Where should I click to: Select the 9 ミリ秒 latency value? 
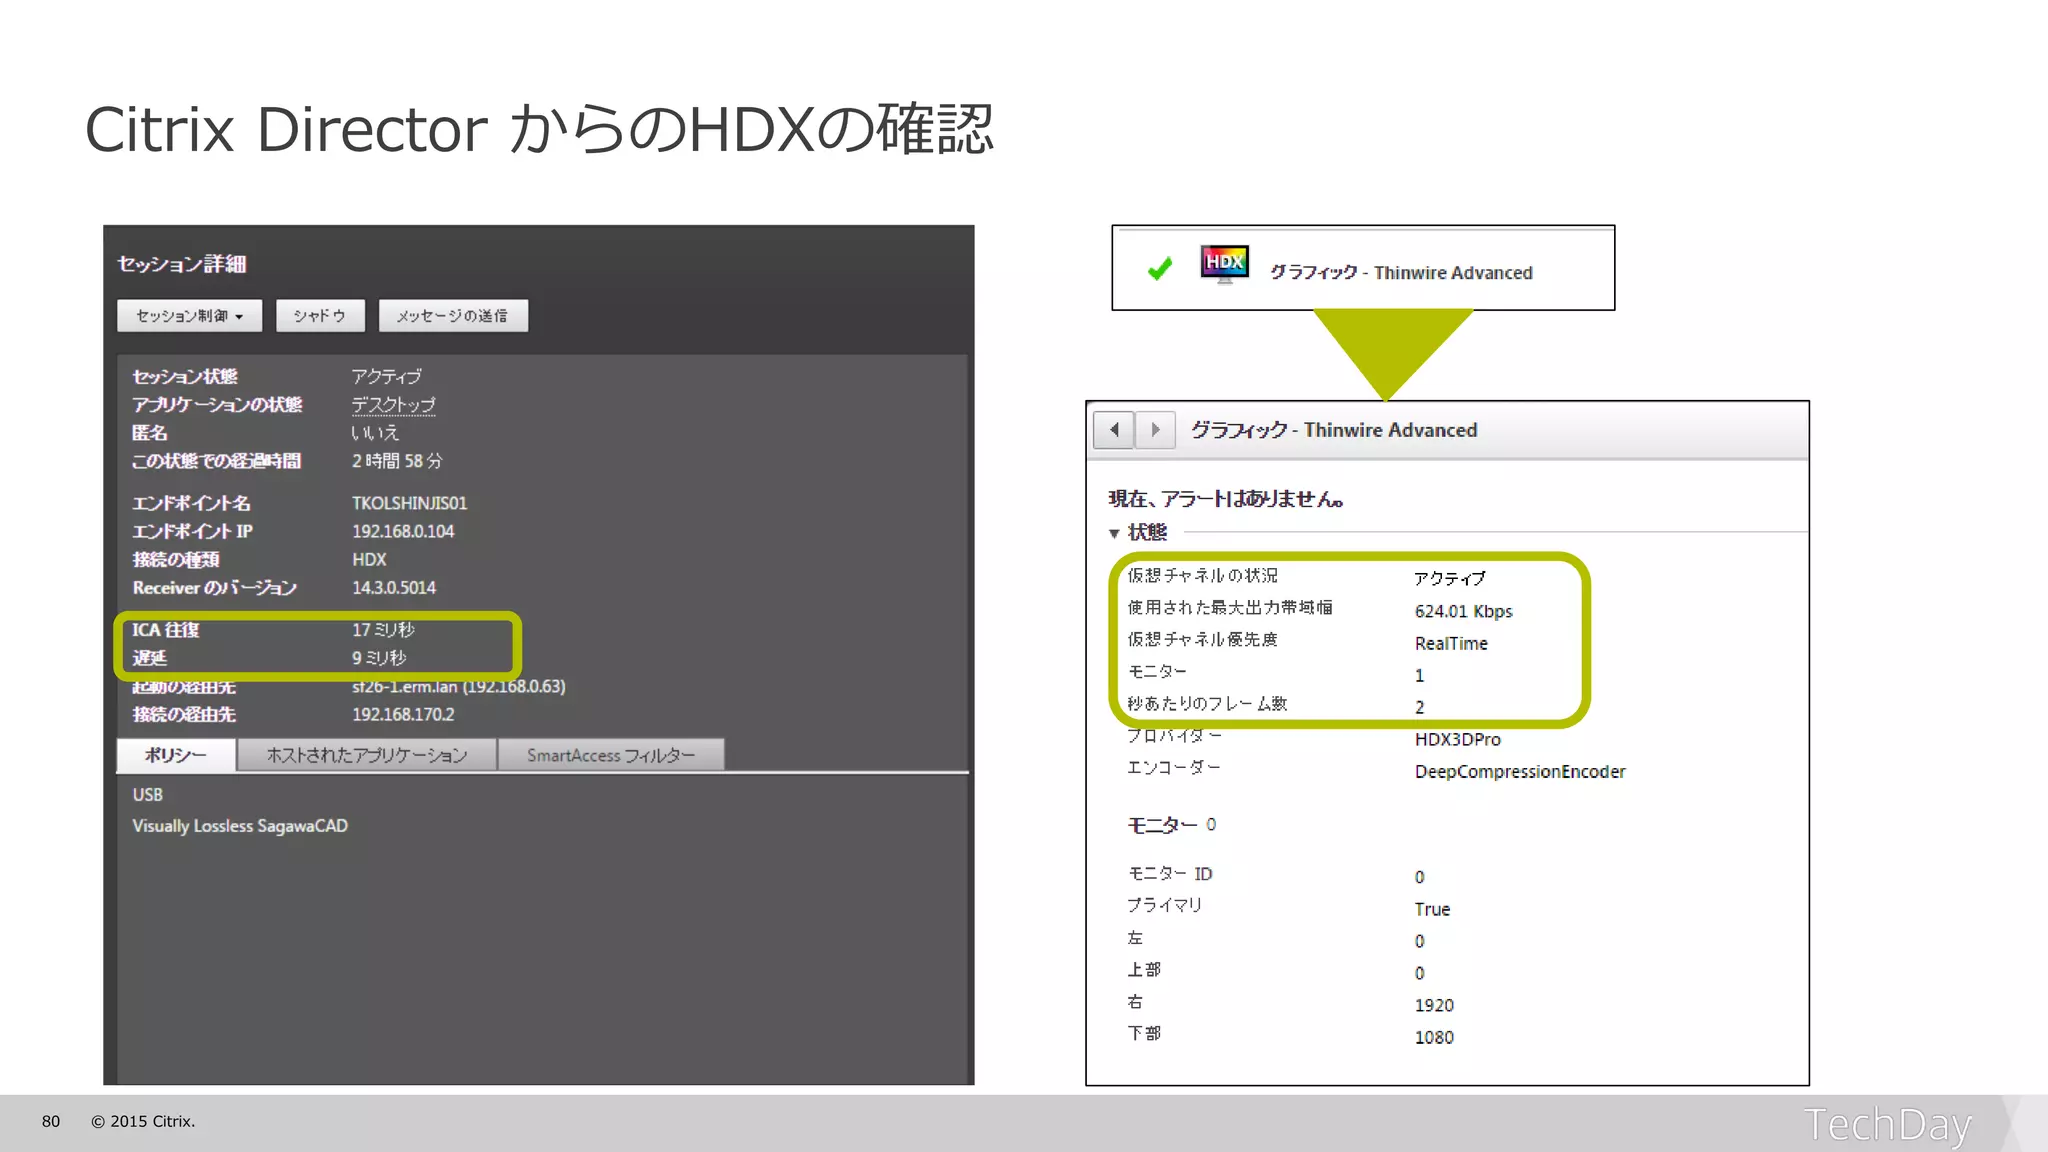[379, 657]
